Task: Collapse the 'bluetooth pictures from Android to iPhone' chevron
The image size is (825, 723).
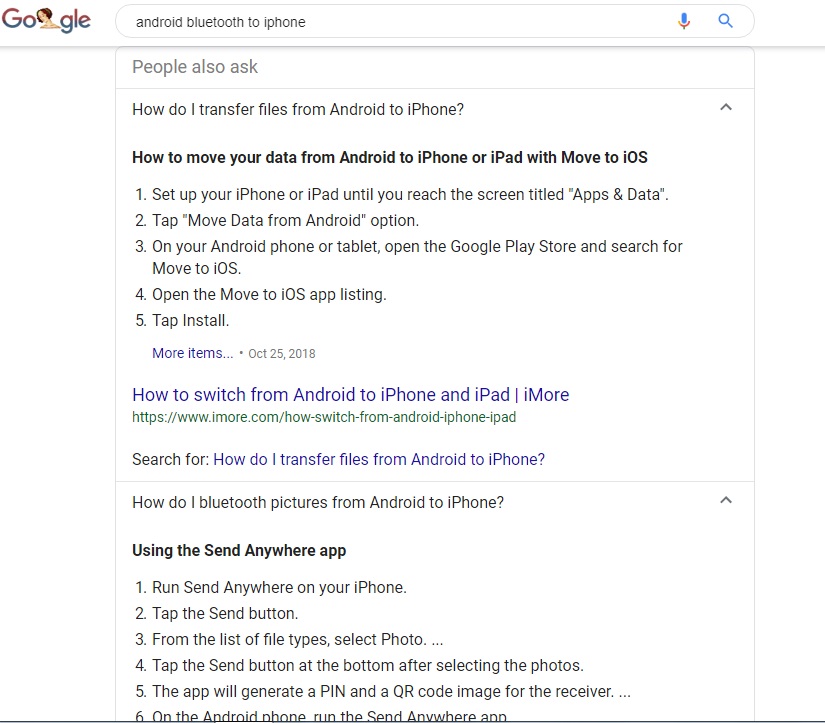Action: click(726, 501)
